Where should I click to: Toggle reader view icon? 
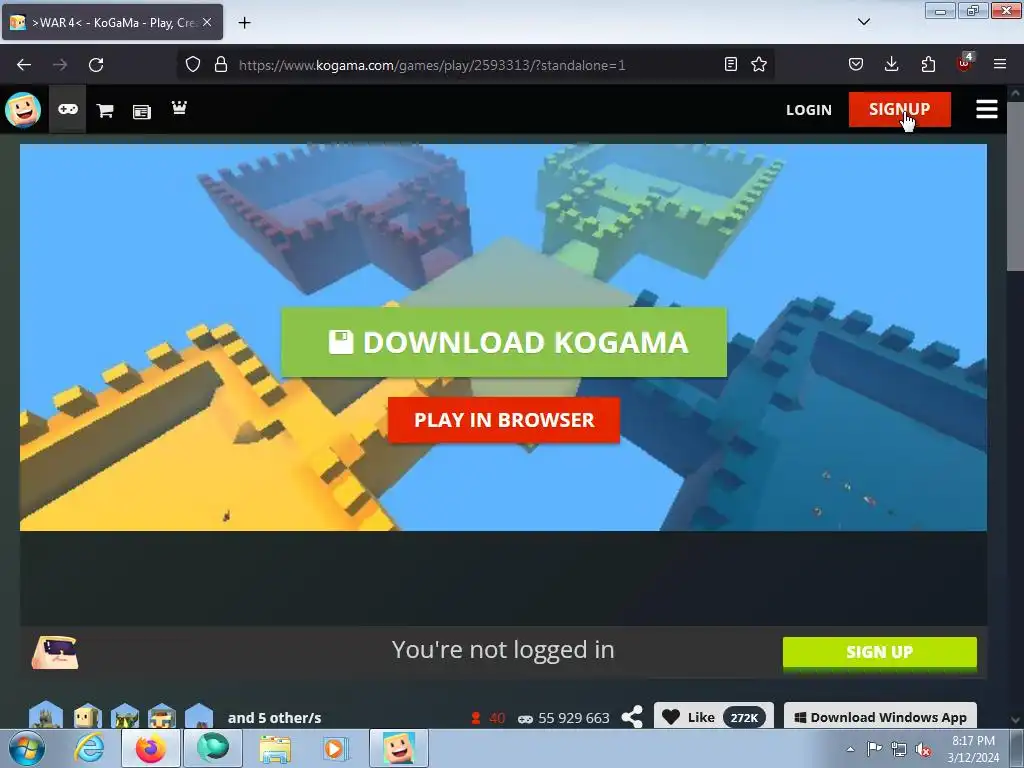click(731, 64)
